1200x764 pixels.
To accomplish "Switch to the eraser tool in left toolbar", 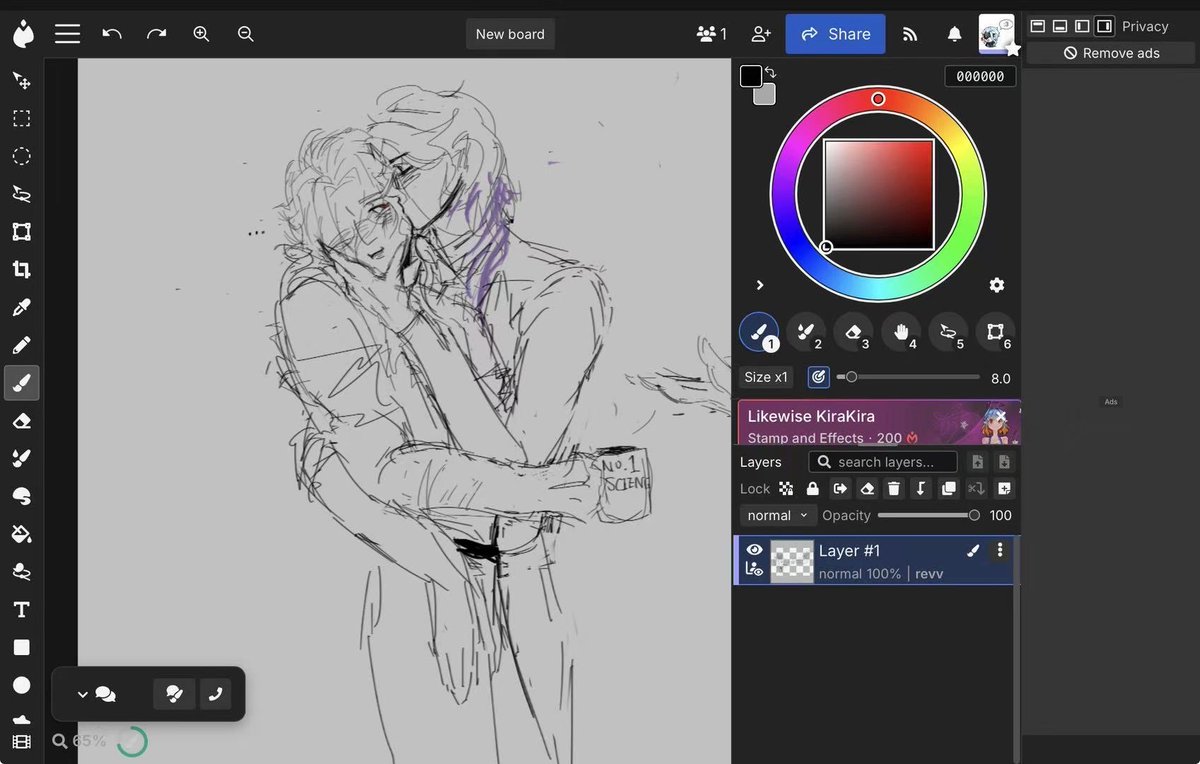I will [21, 421].
